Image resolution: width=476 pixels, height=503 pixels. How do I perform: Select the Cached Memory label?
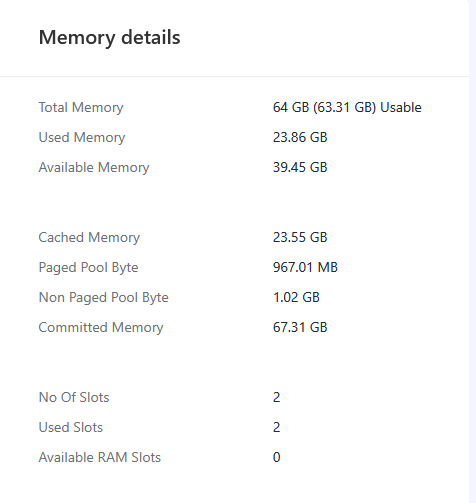89,238
